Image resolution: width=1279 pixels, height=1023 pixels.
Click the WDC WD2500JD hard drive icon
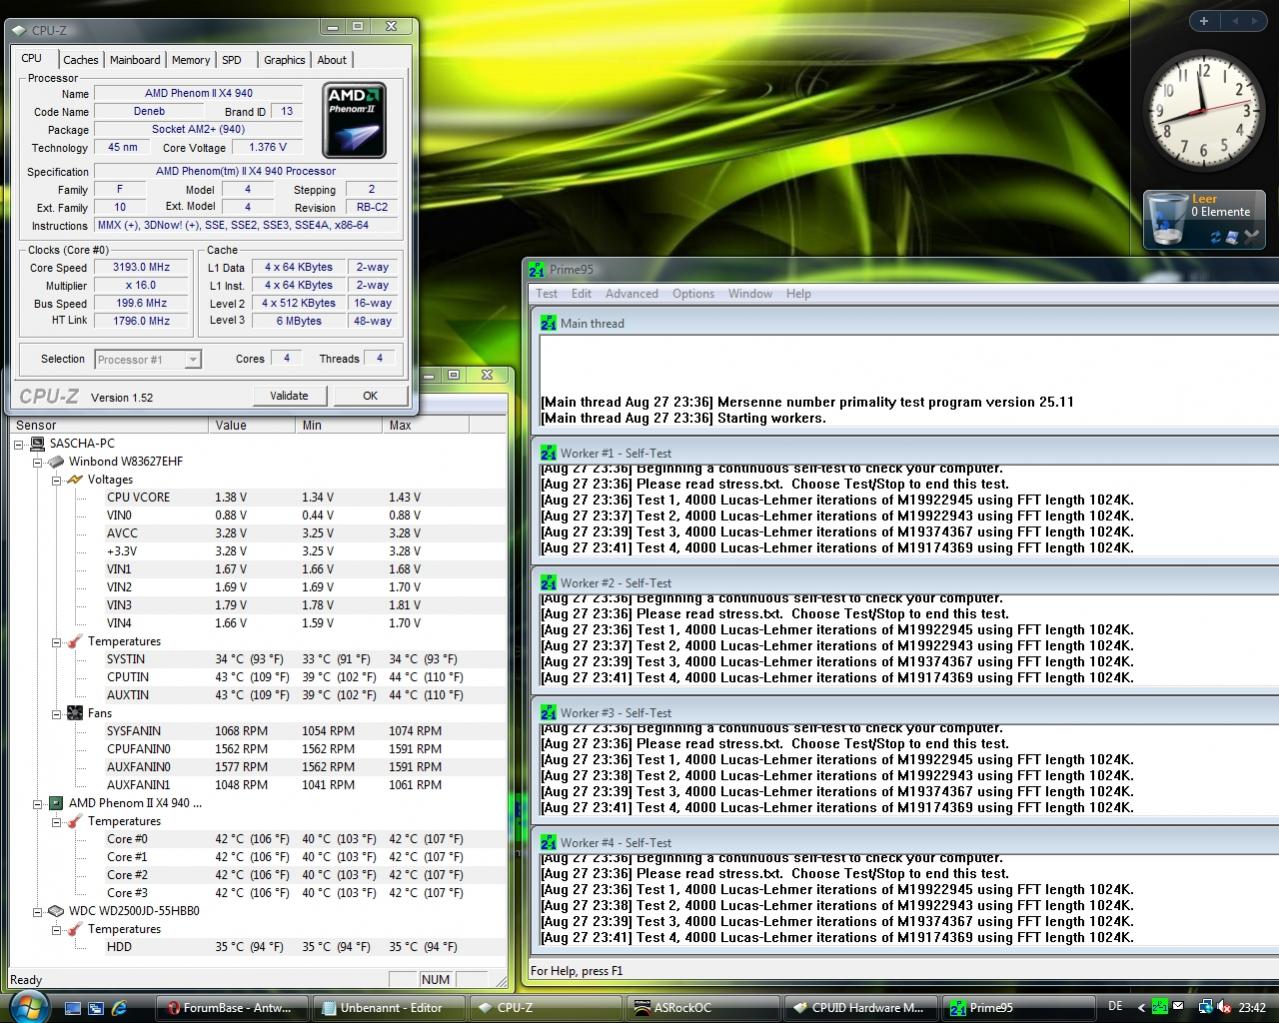[56, 911]
